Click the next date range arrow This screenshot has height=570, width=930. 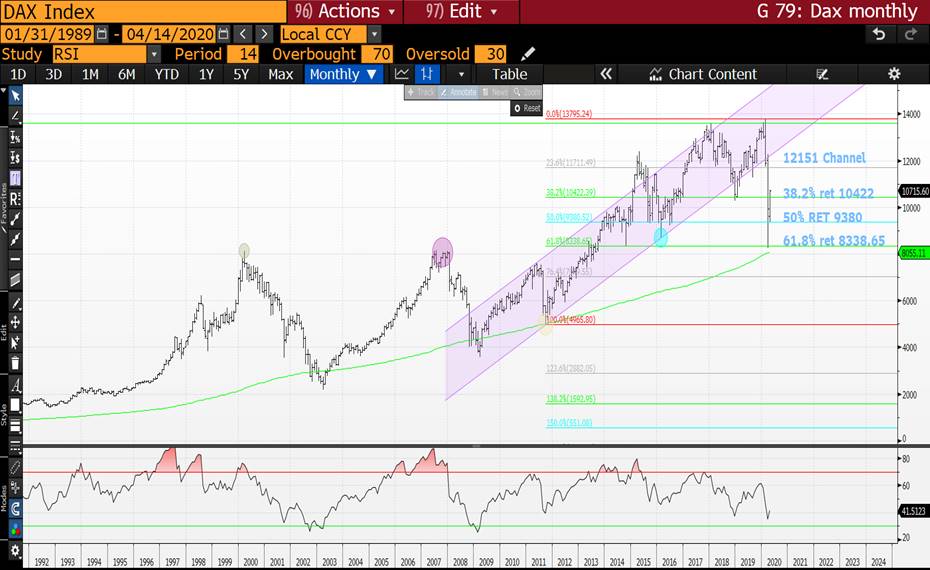[x=265, y=34]
